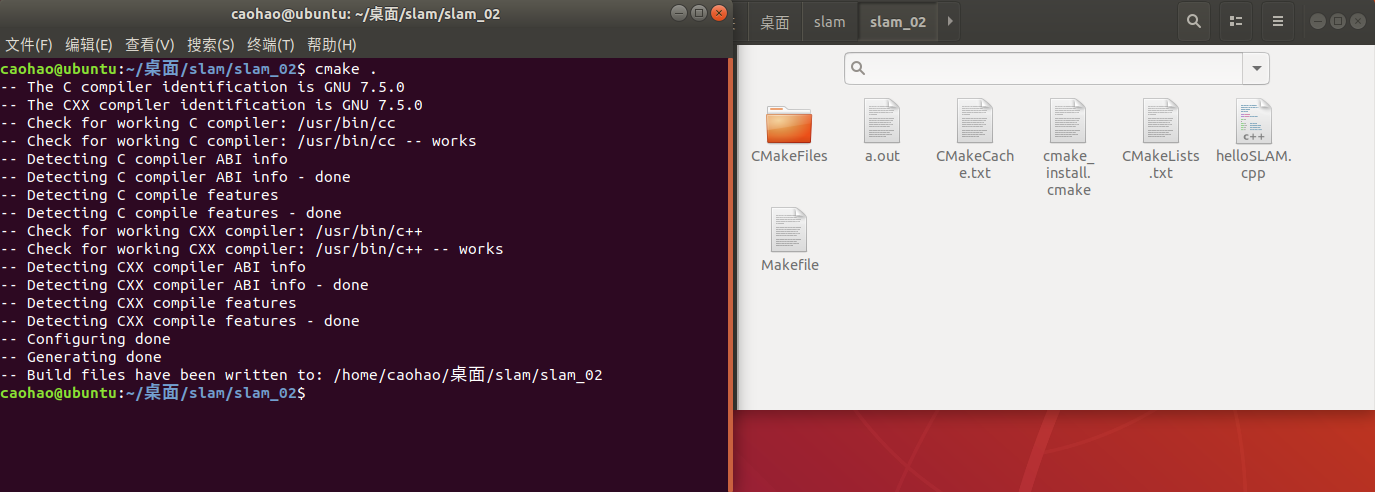
Task: Click the helloSLAM.cpp file name label
Action: [1254, 164]
